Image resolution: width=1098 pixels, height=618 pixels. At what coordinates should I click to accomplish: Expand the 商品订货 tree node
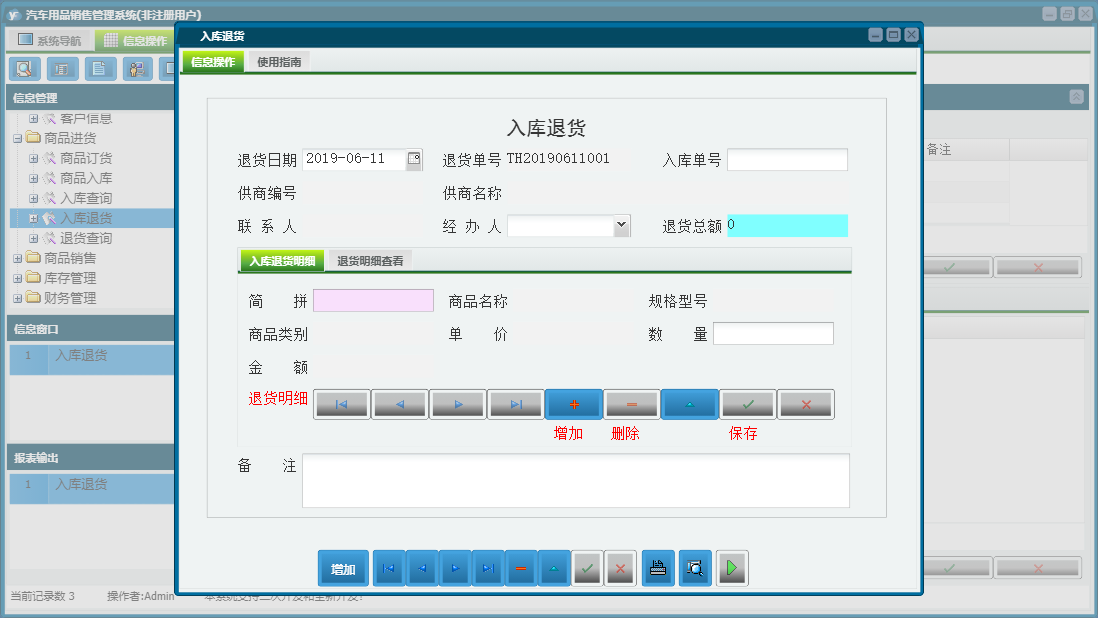(x=33, y=159)
